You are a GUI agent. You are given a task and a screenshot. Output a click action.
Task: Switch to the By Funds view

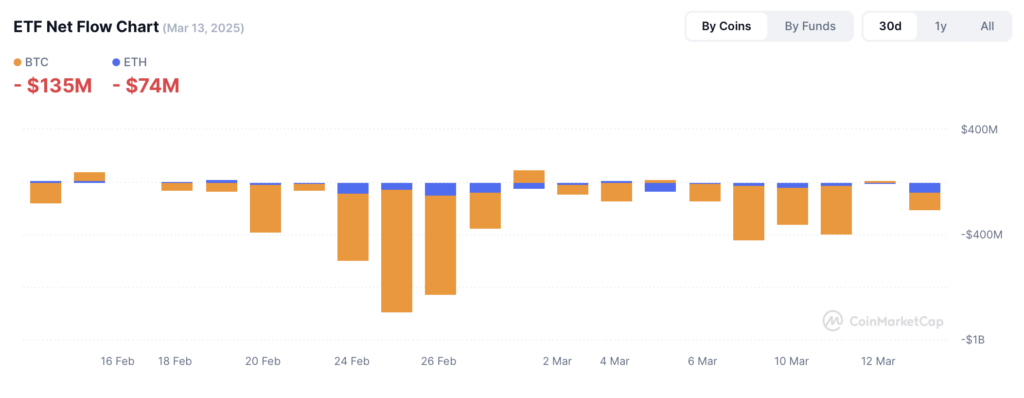coord(810,26)
